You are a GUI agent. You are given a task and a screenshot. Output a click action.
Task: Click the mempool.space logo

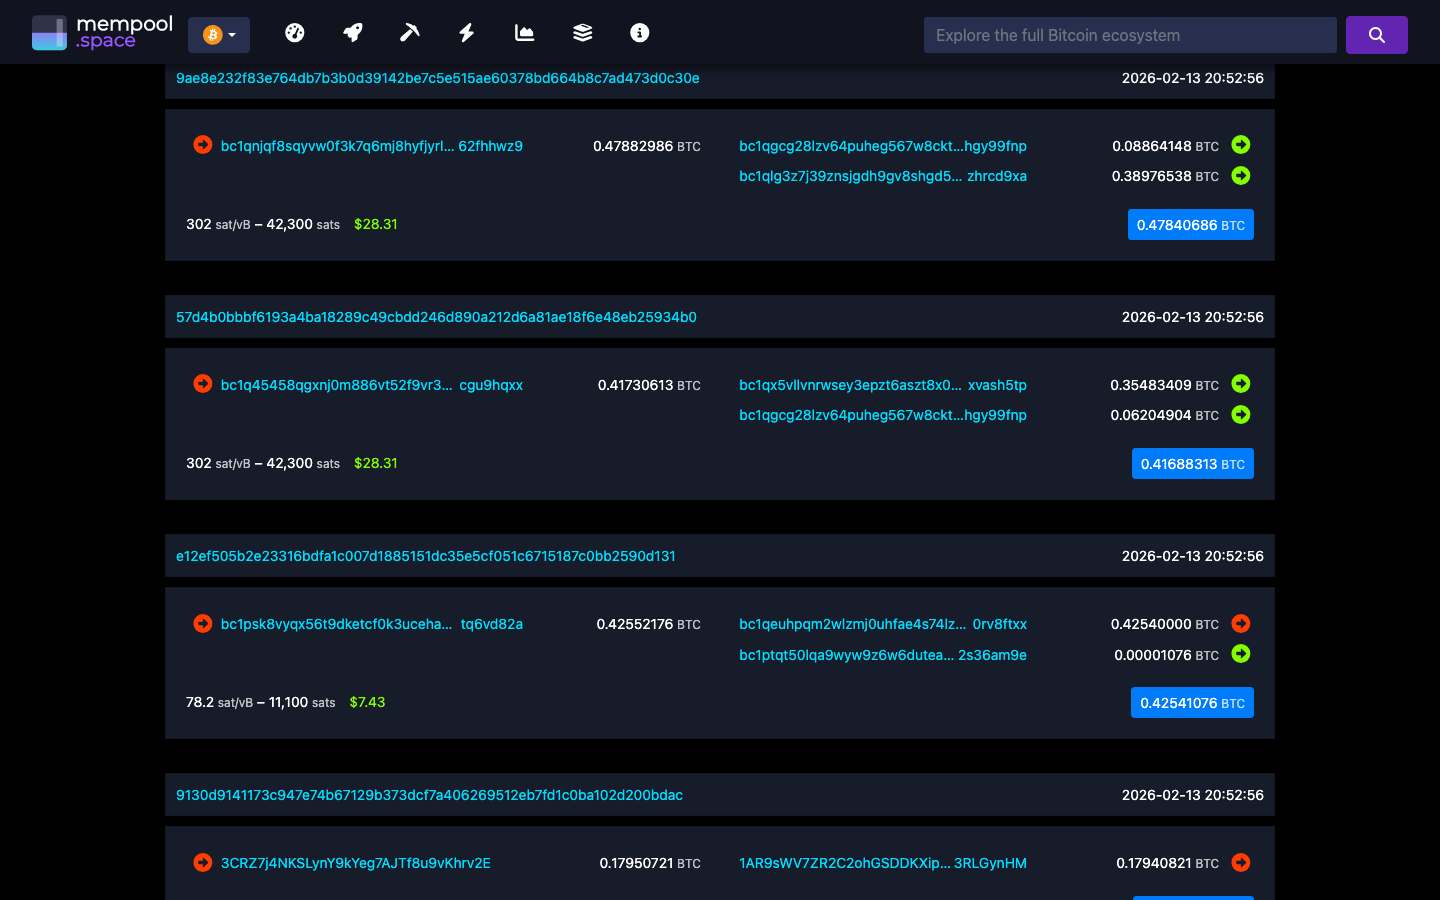pos(102,31)
